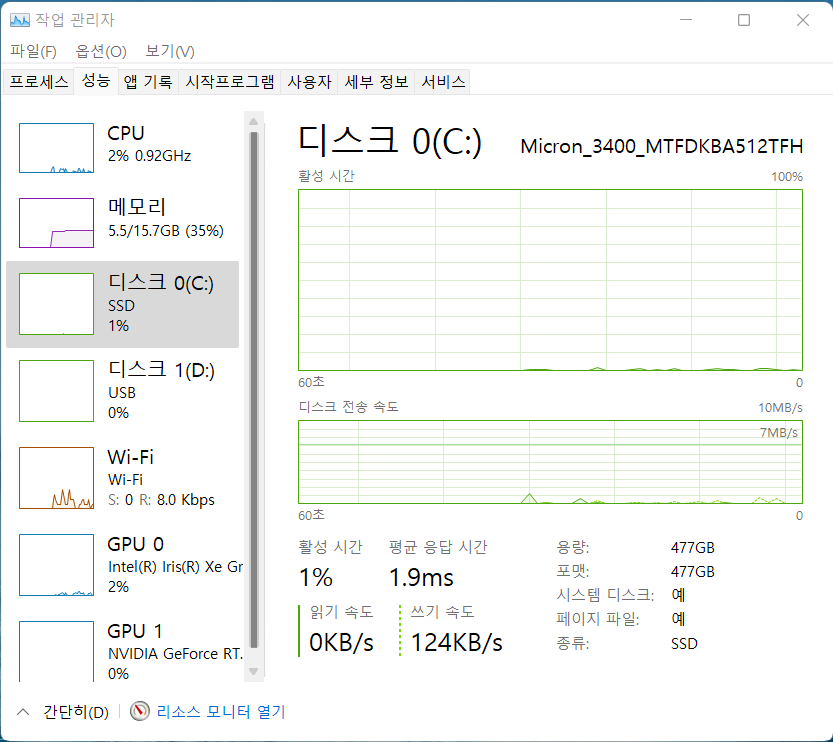Click the resource monitor icon

pyautogui.click(x=139, y=712)
